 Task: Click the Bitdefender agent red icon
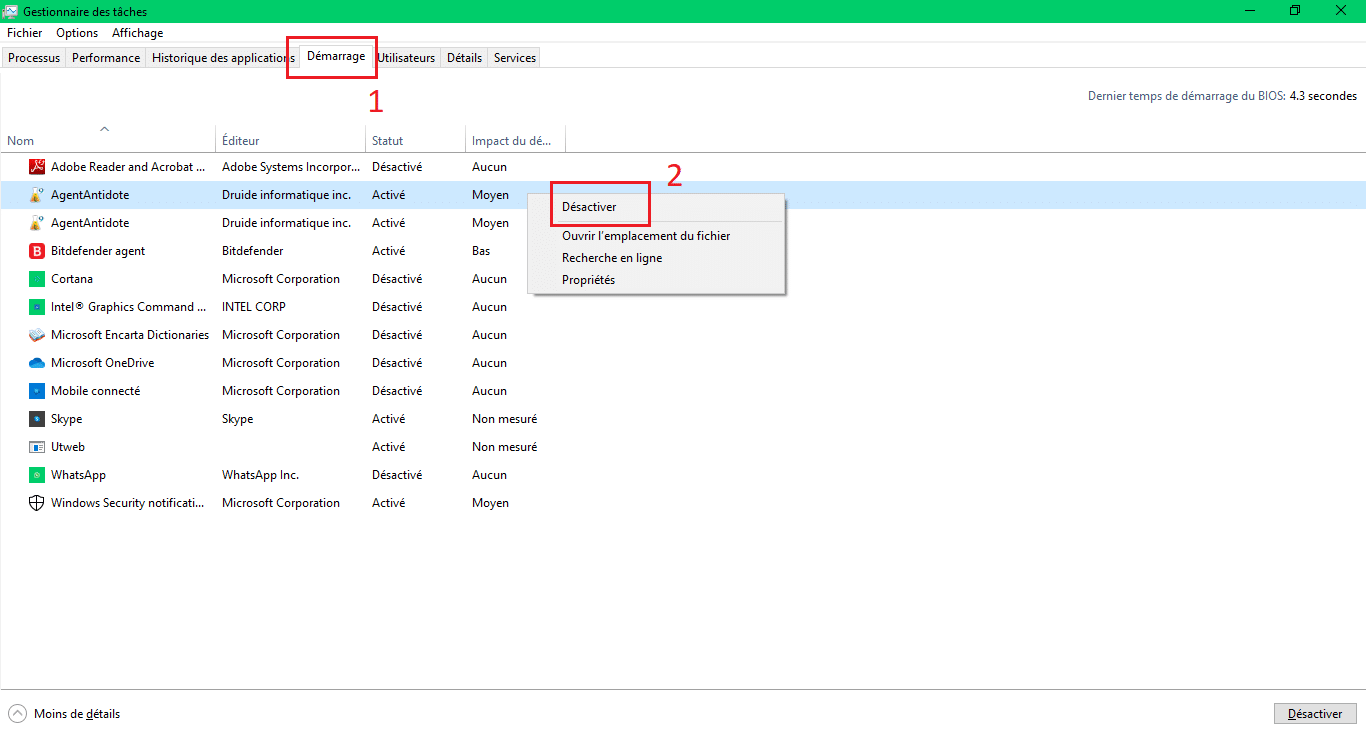click(37, 251)
